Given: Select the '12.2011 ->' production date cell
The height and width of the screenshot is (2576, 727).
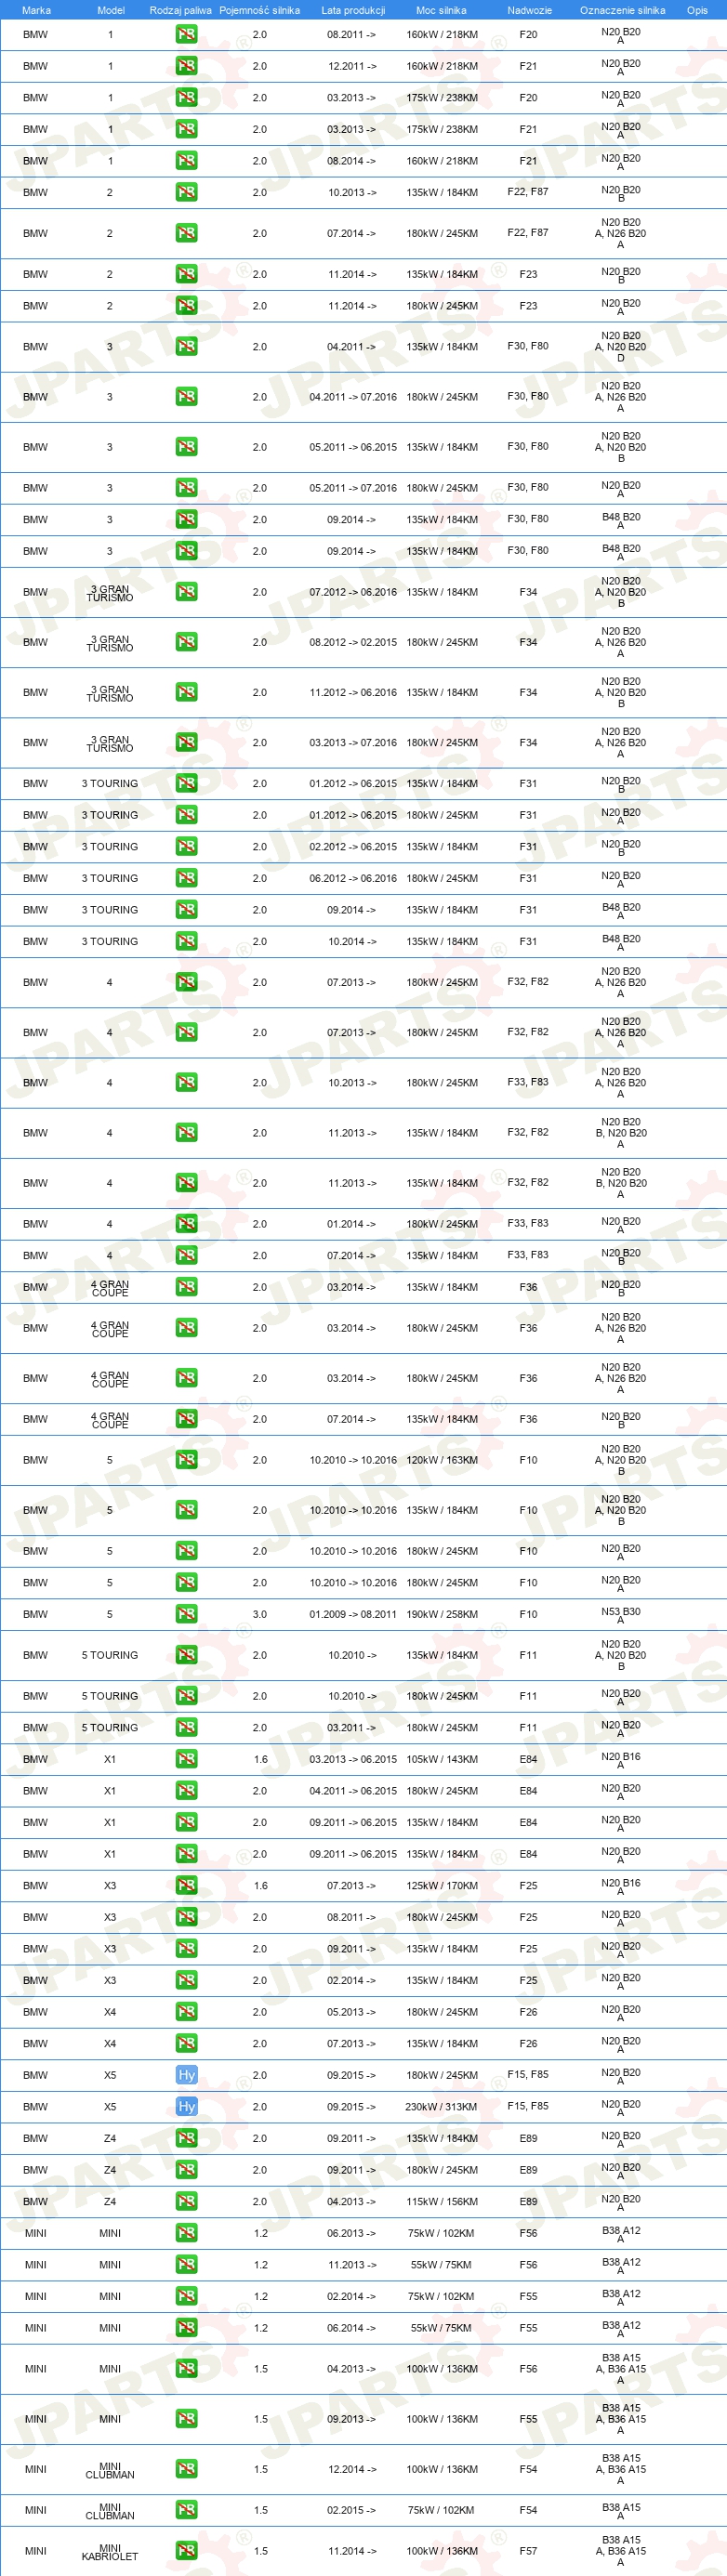Looking at the screenshot, I should pos(352,66).
